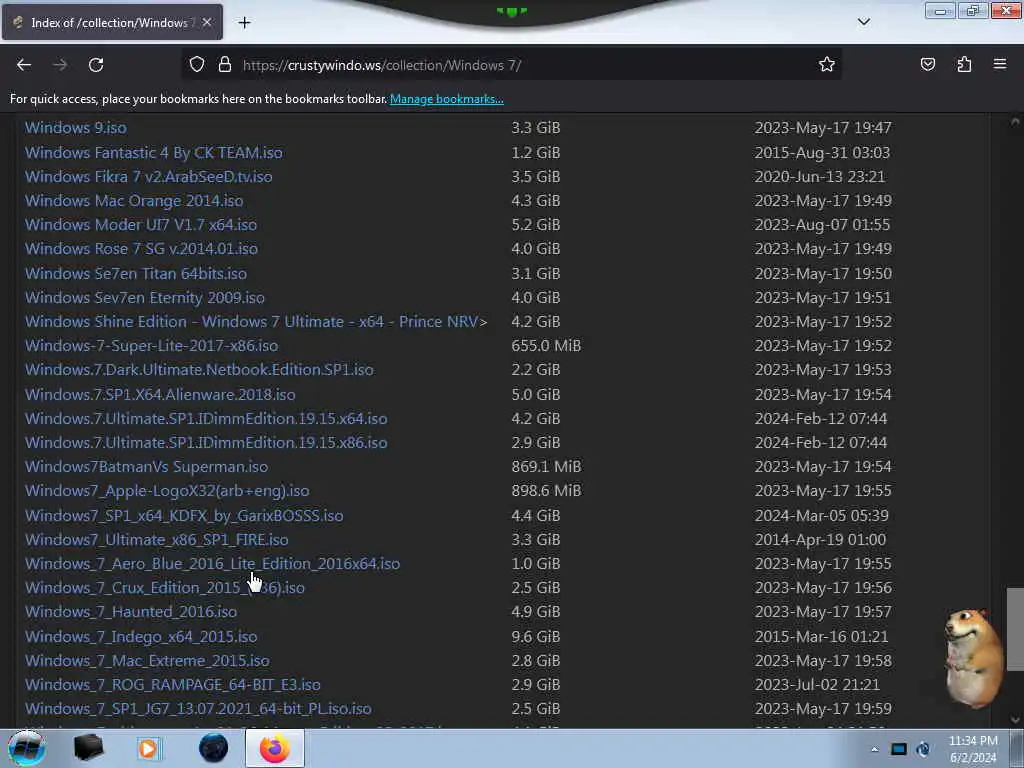1024x768 pixels.
Task: Download Windows_7_Mac_Extreme_2015.iso
Action: click(147, 661)
